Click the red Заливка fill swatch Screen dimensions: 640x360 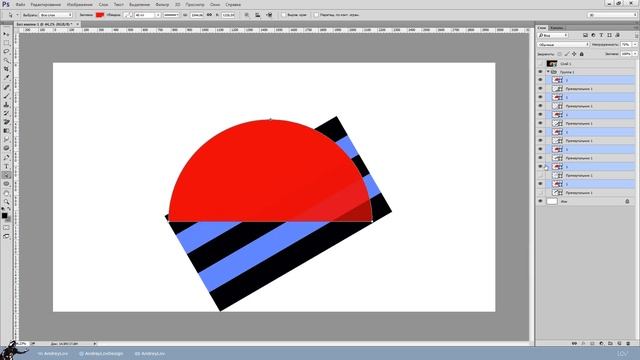coord(100,15)
